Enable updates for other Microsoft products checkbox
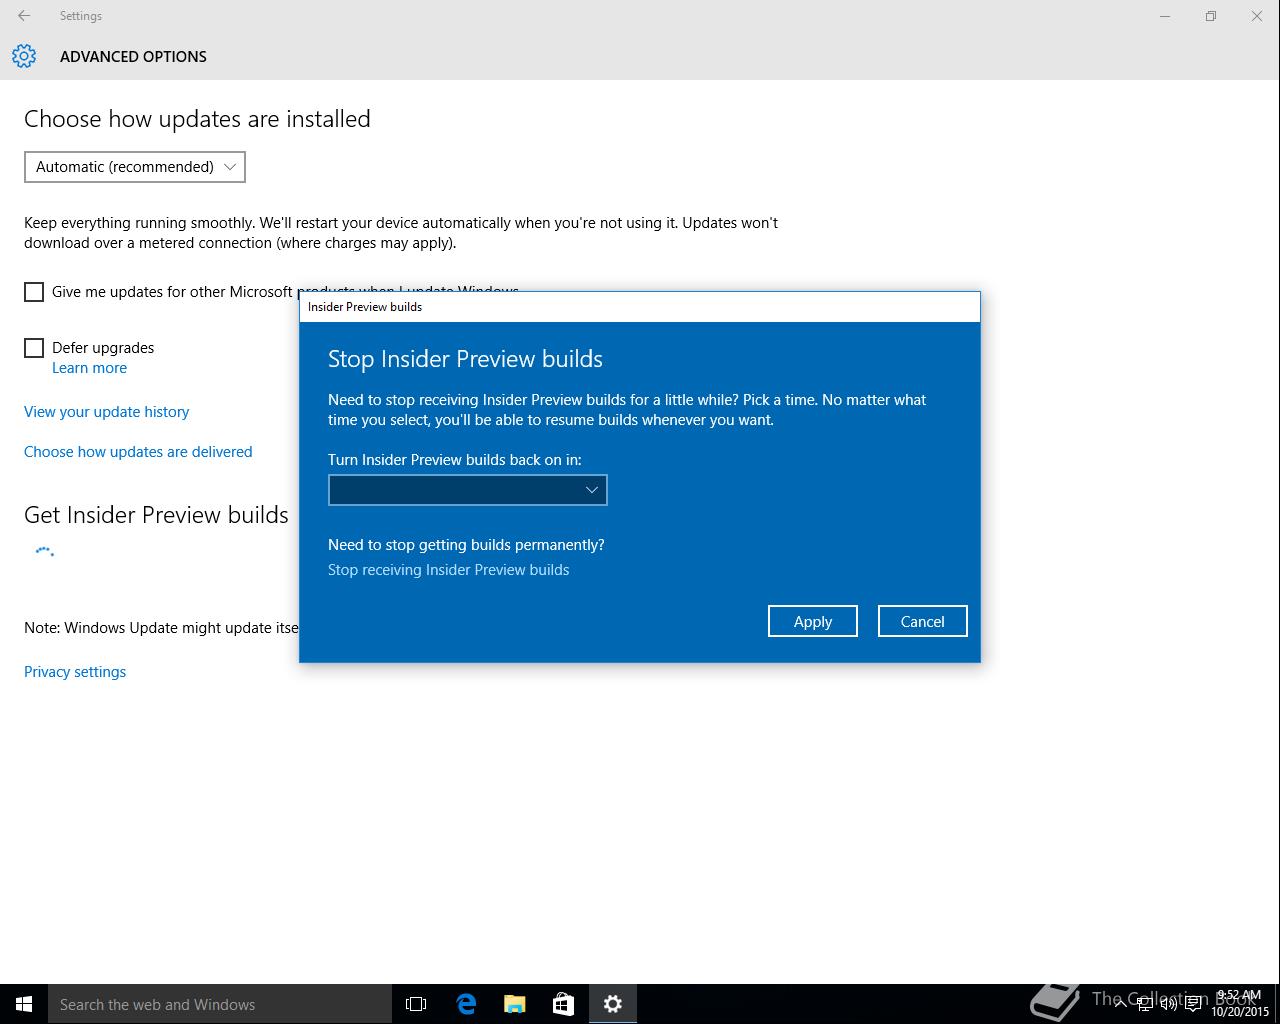1280x1024 pixels. [x=34, y=292]
